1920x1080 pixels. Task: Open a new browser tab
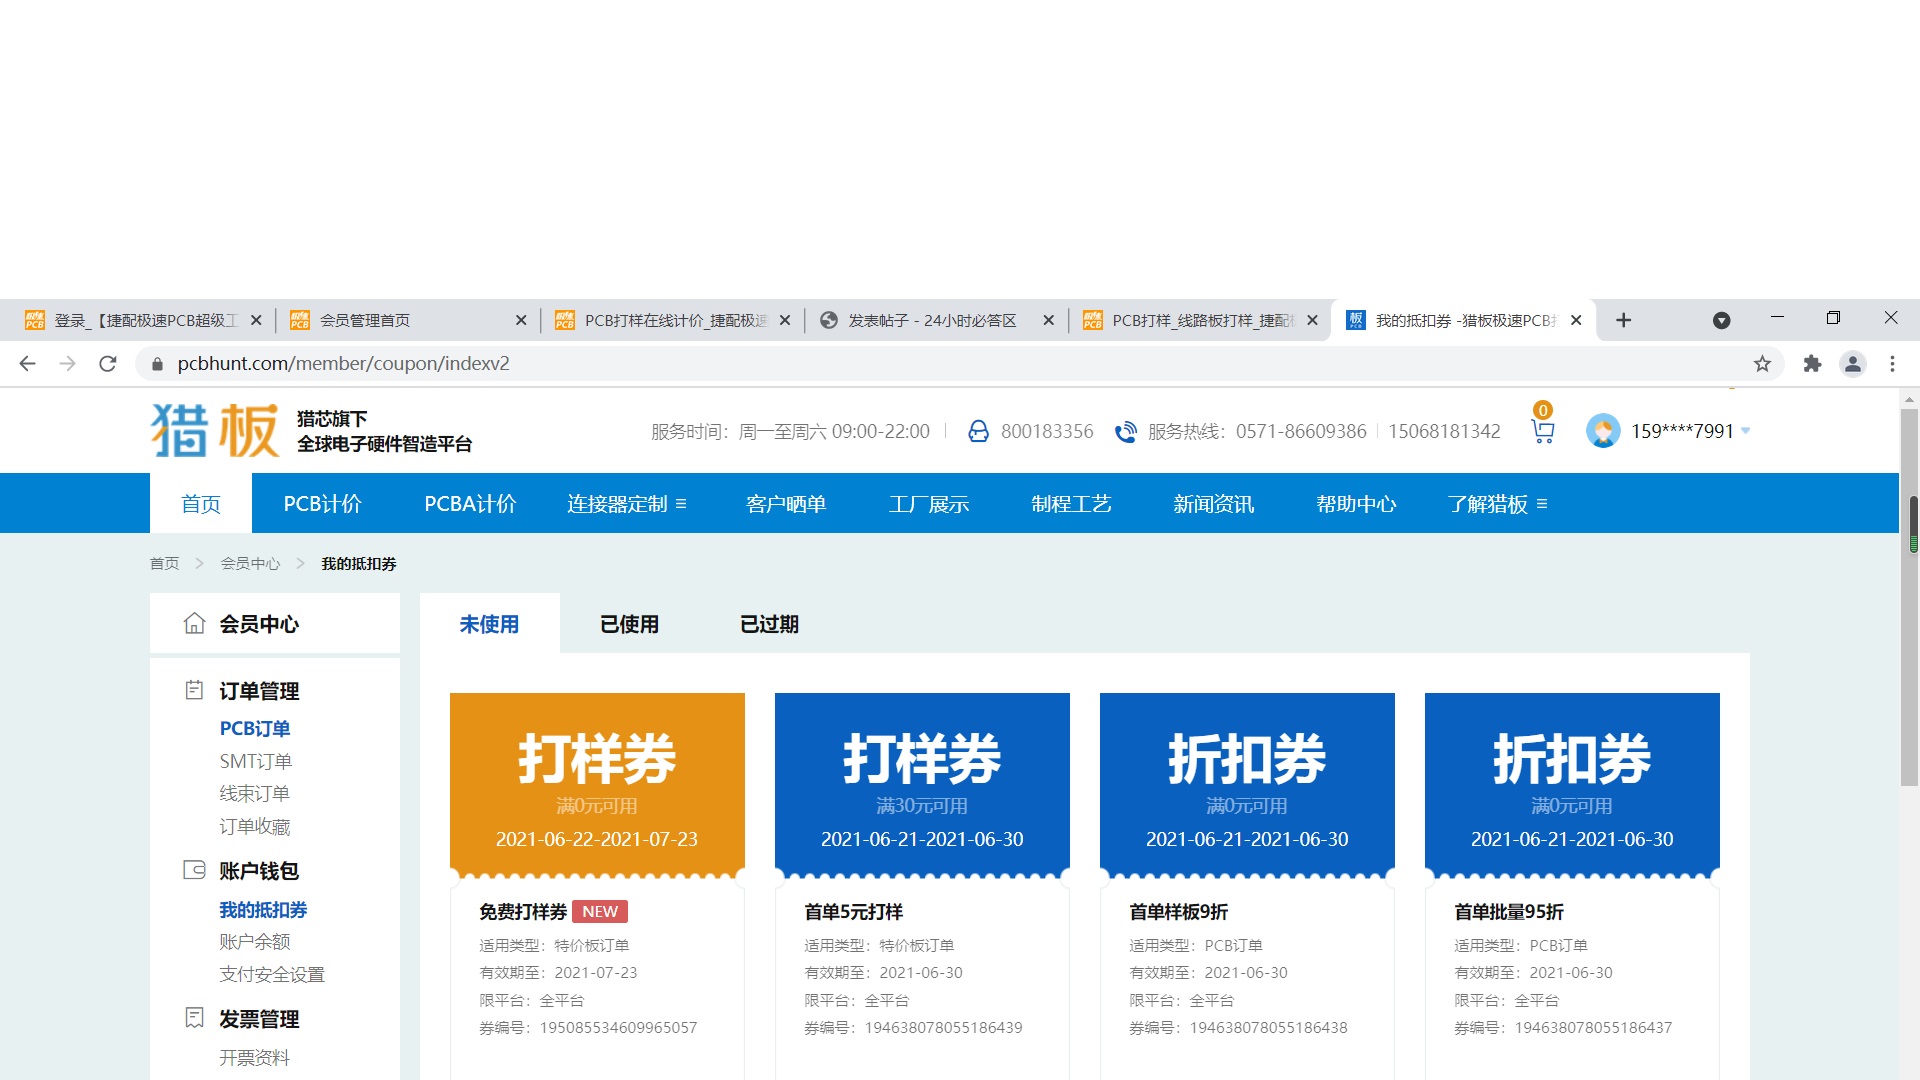coord(1624,320)
